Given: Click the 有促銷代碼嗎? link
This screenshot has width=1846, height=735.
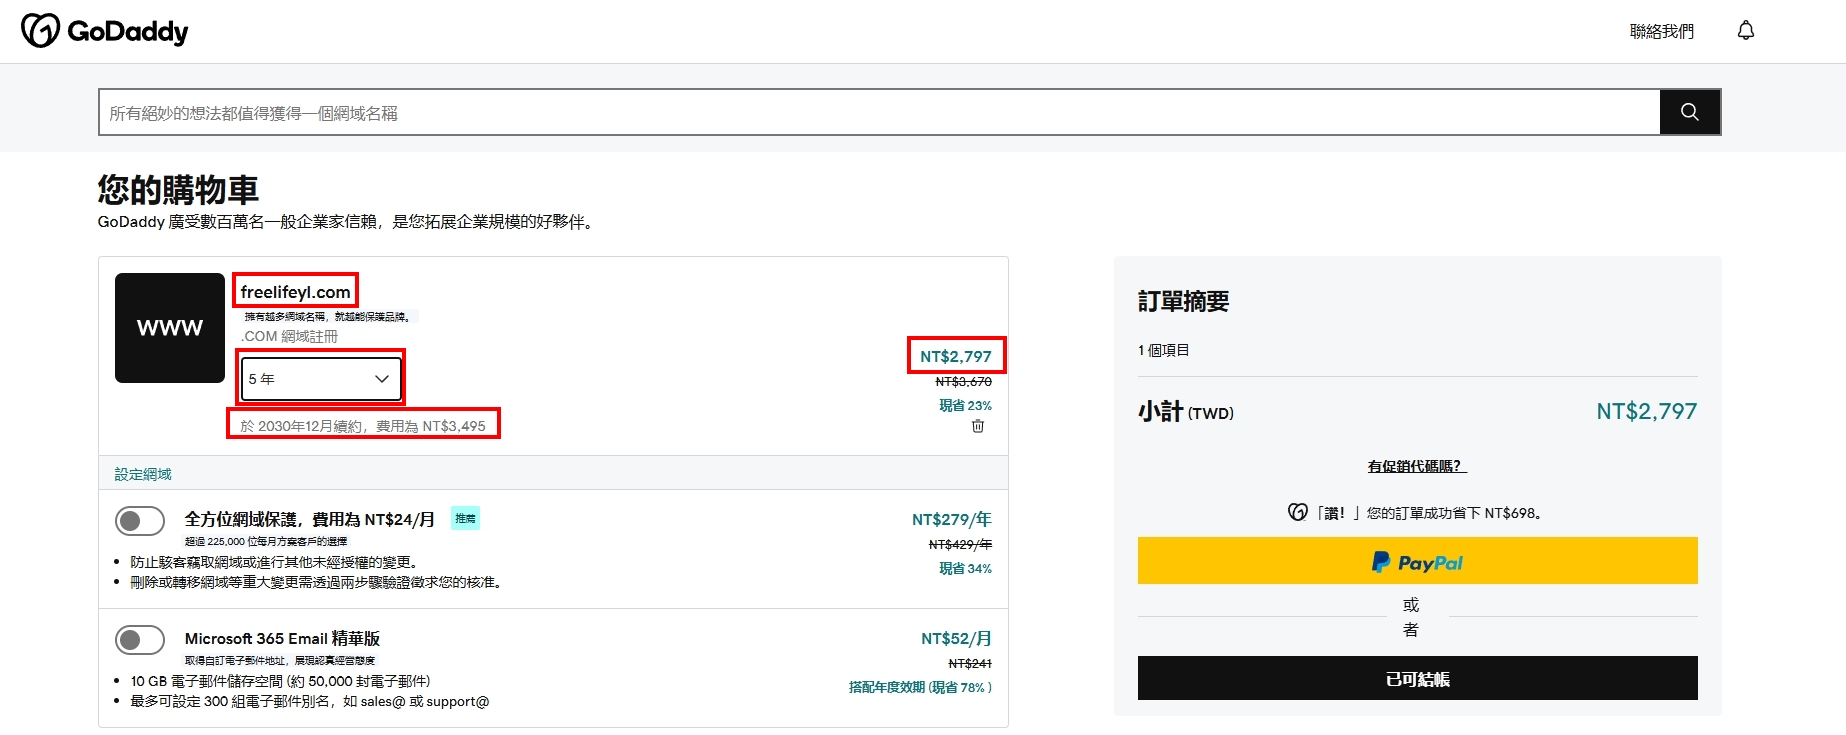Looking at the screenshot, I should click(x=1416, y=466).
